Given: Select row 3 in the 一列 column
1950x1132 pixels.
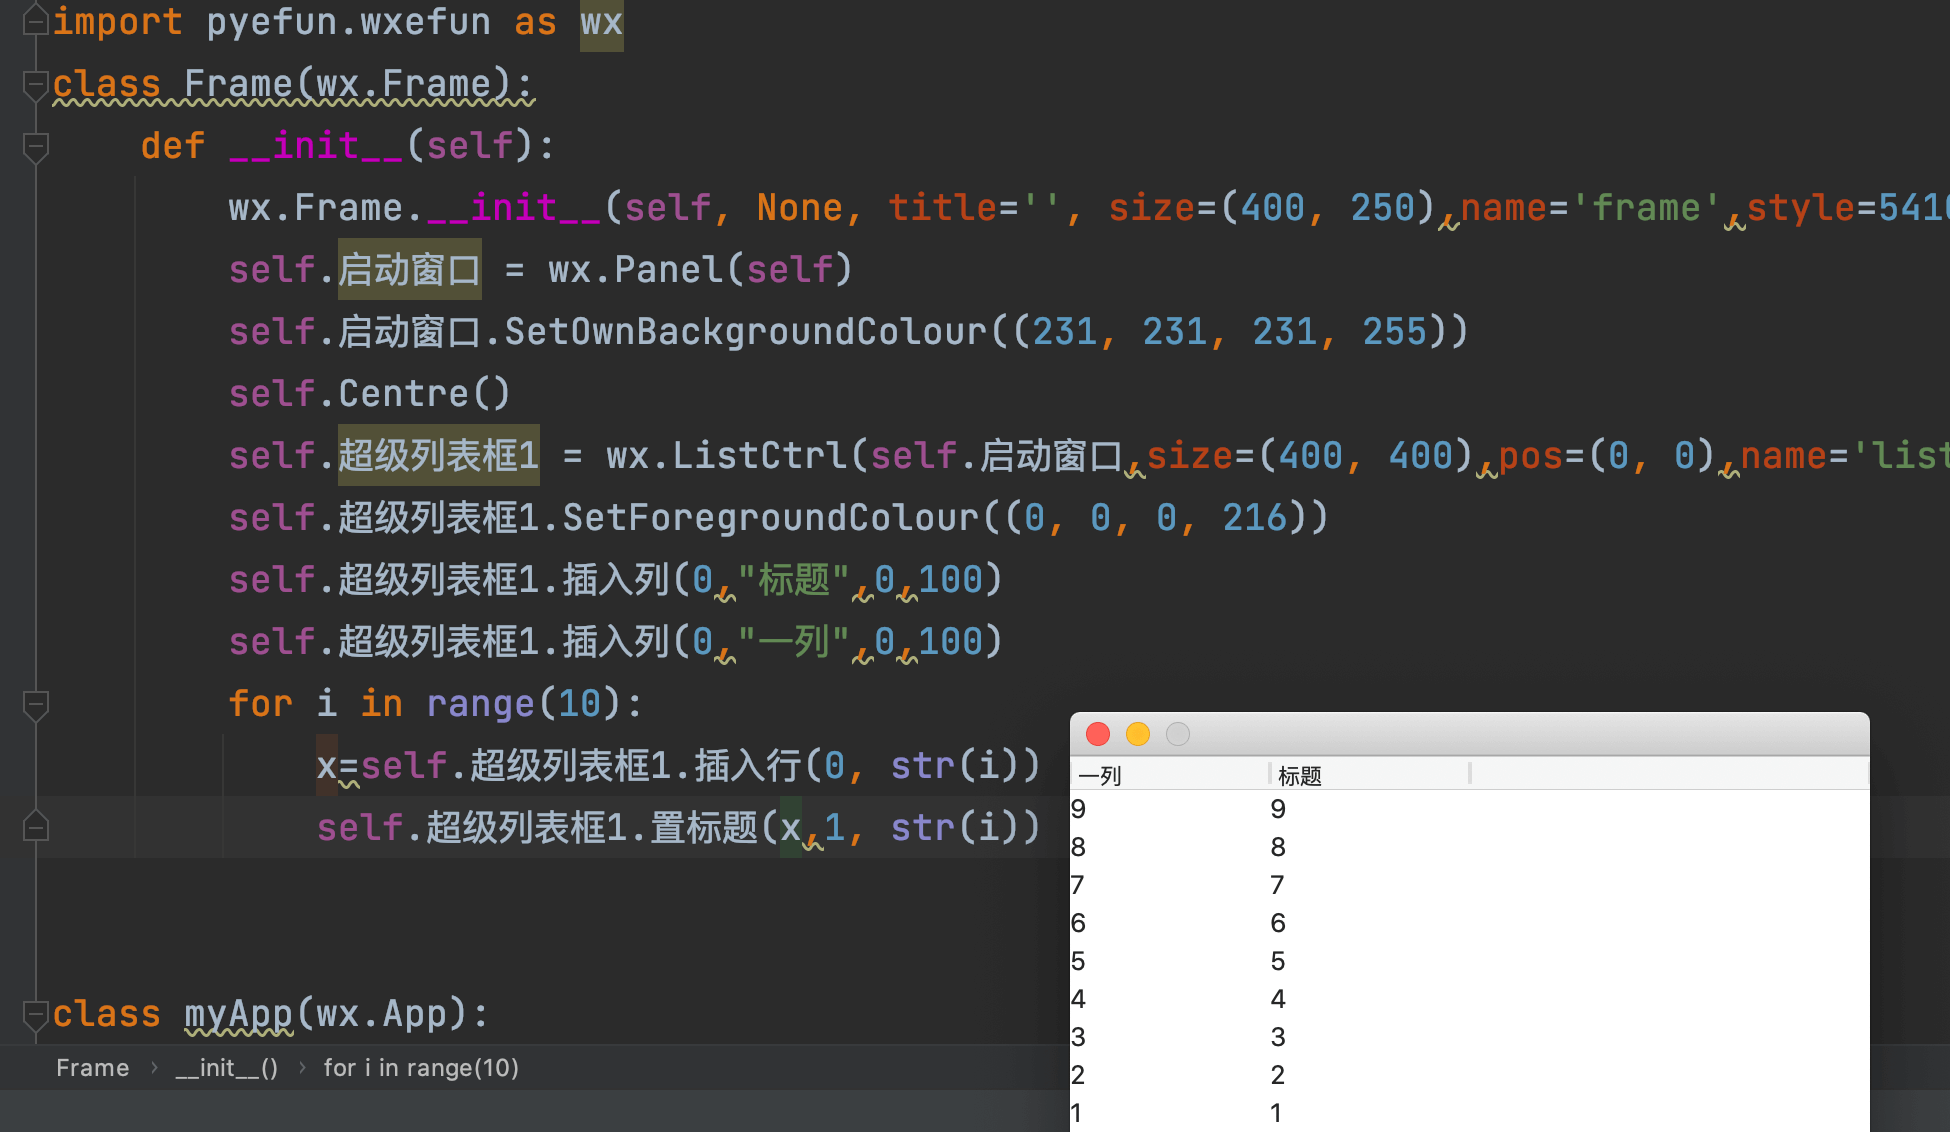Looking at the screenshot, I should [1078, 1037].
